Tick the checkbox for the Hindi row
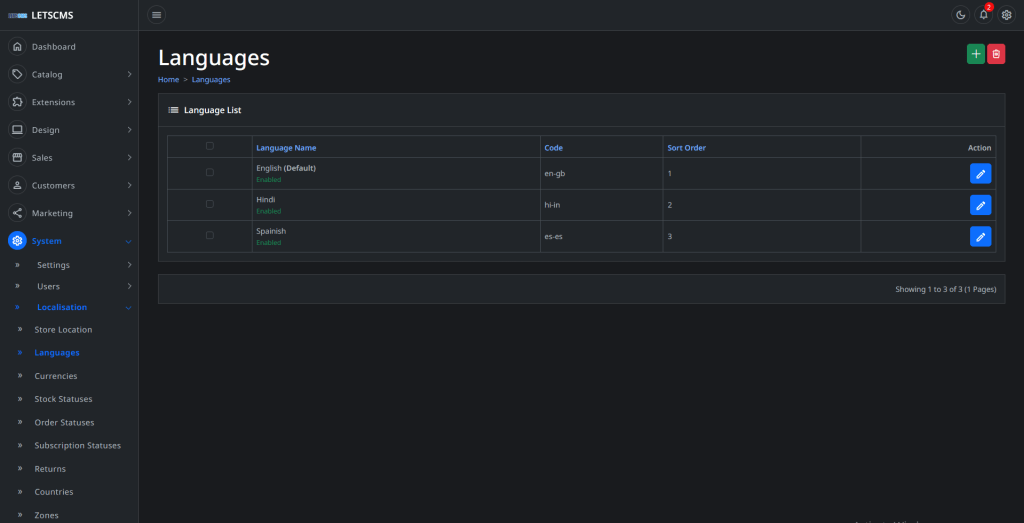Viewport: 1024px width, 523px height. pyautogui.click(x=209, y=204)
